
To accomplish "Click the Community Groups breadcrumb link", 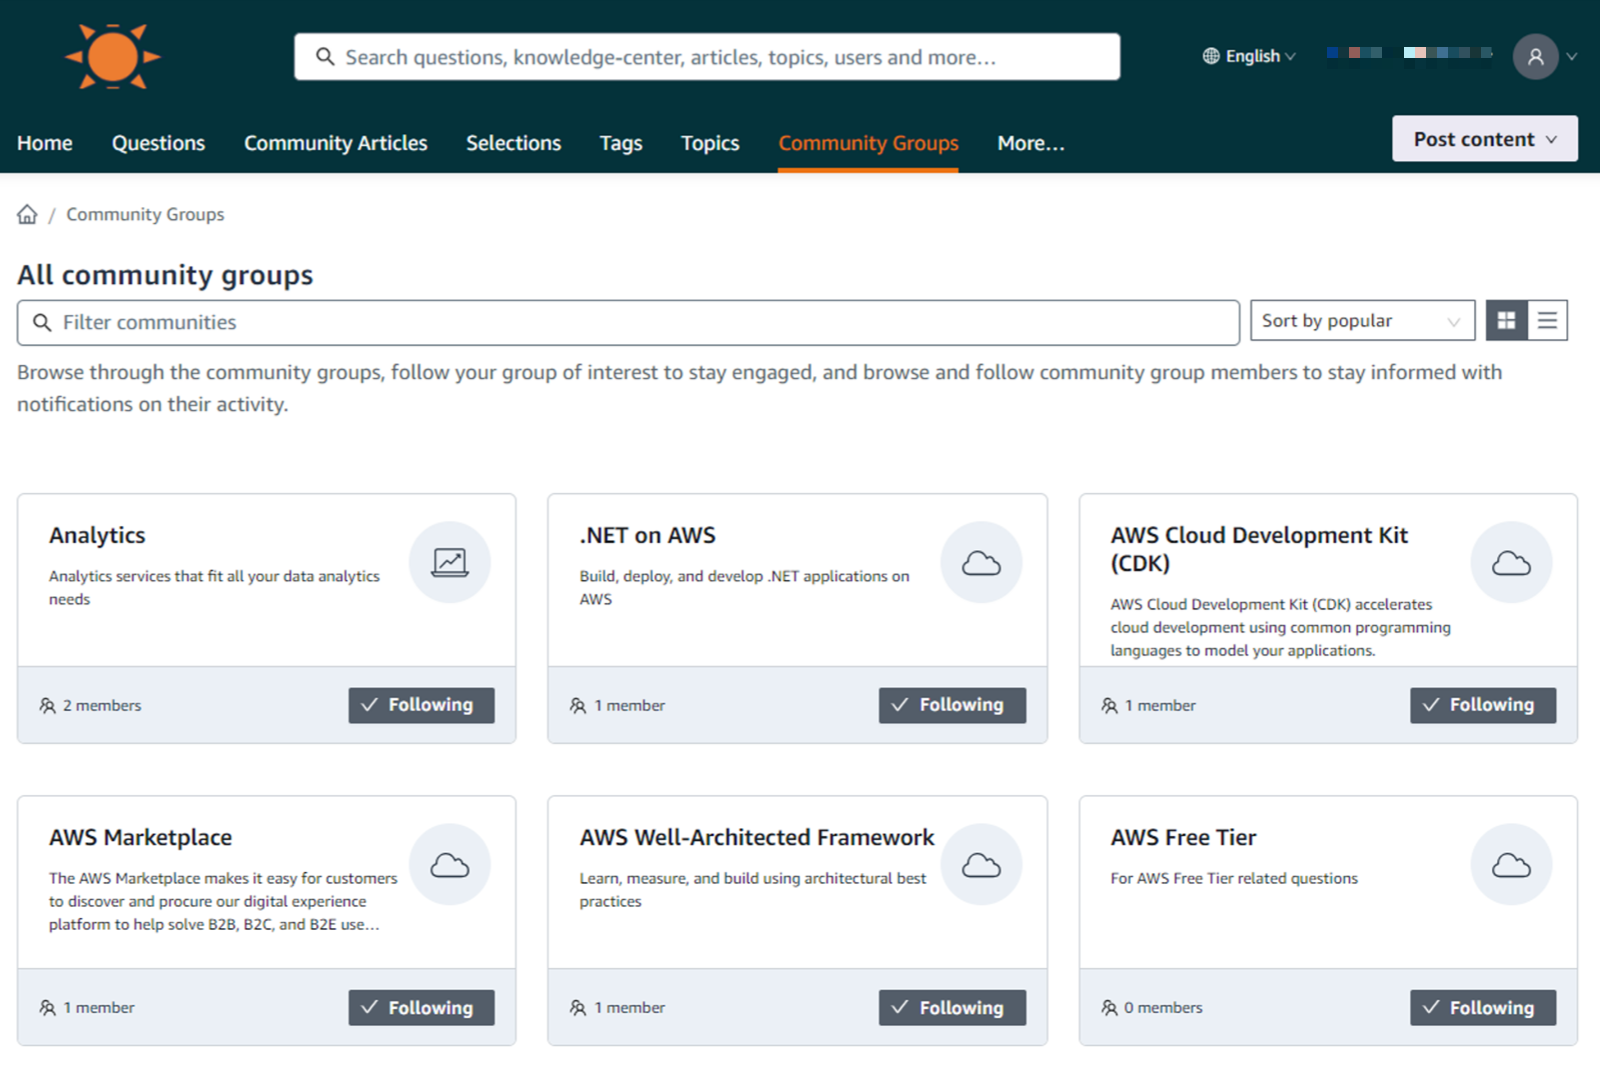I will [x=145, y=213].
